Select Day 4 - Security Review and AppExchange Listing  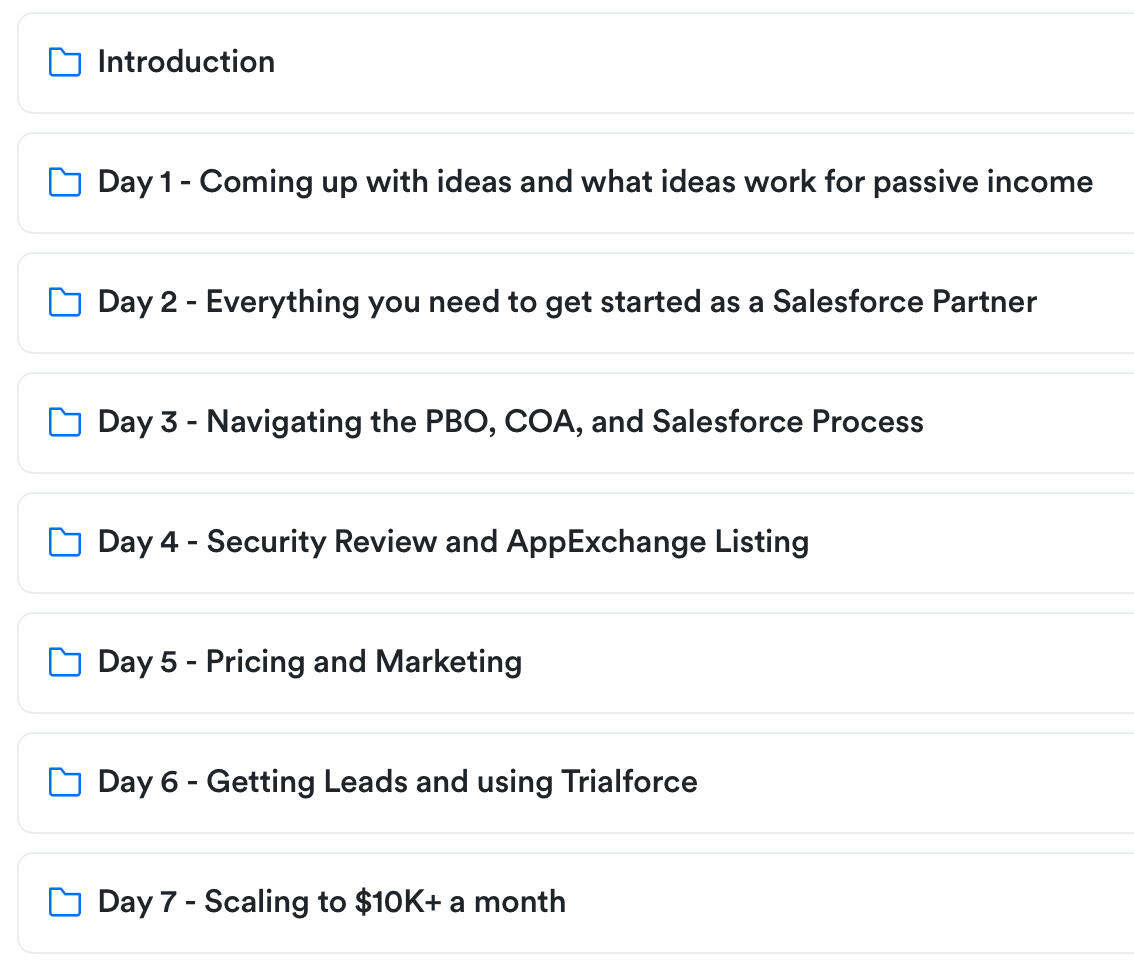tap(453, 542)
